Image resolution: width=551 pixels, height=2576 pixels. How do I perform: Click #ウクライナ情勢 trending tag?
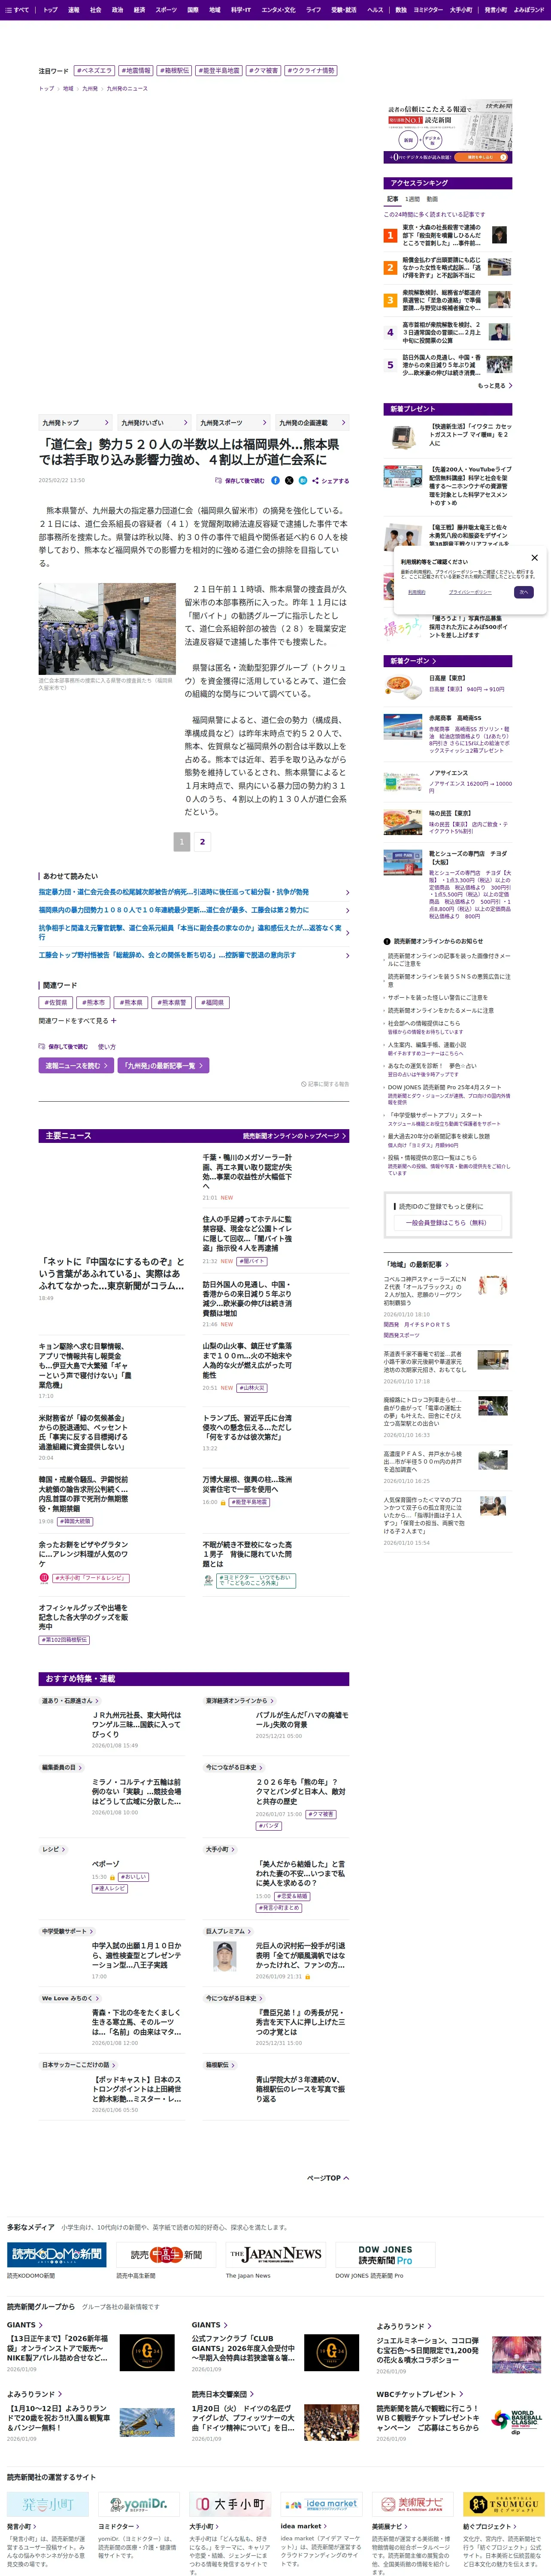[x=311, y=71]
